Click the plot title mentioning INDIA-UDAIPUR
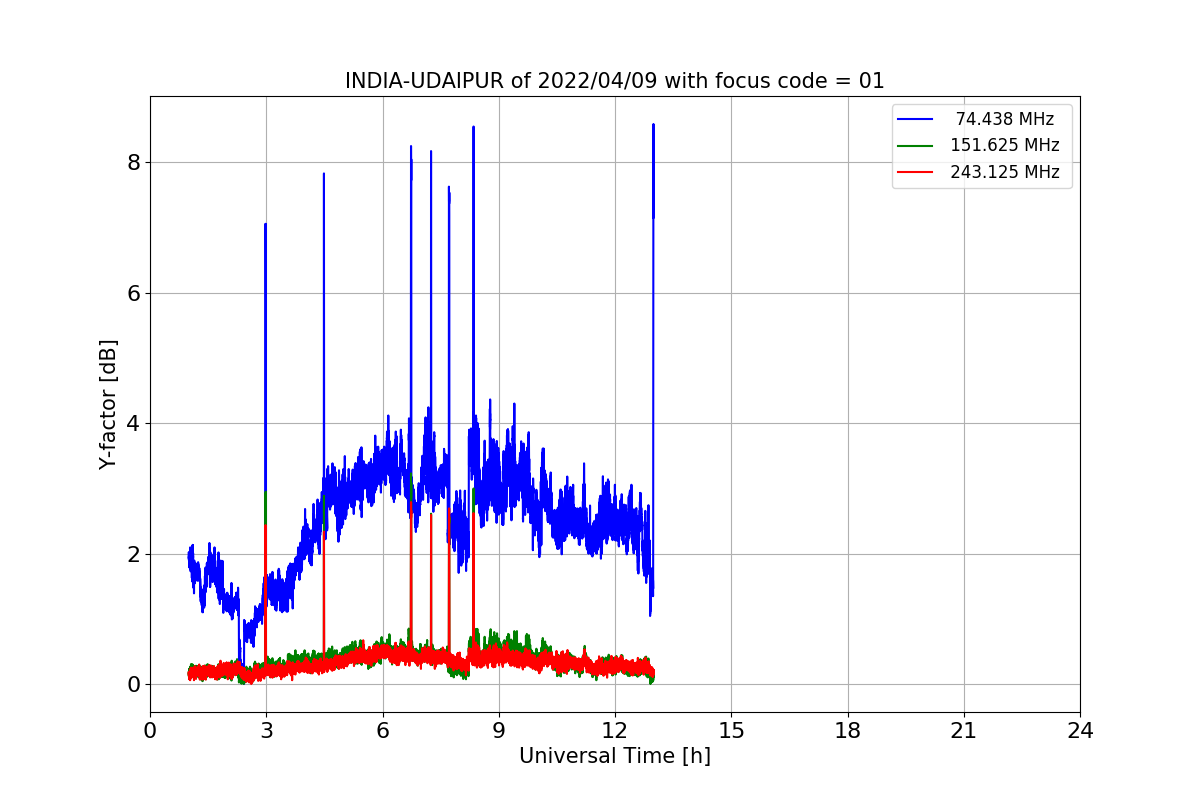Screen dimensions: 1200x800 pyautogui.click(x=614, y=81)
